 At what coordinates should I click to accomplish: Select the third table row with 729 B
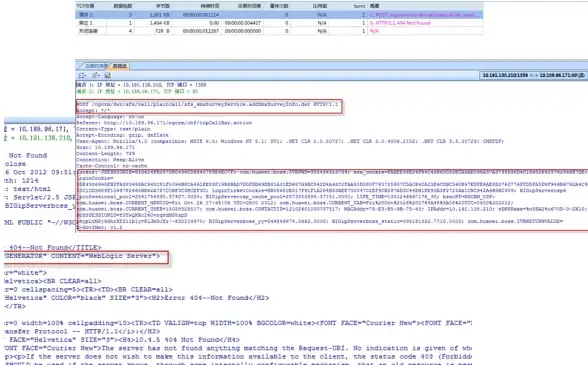pos(279,31)
